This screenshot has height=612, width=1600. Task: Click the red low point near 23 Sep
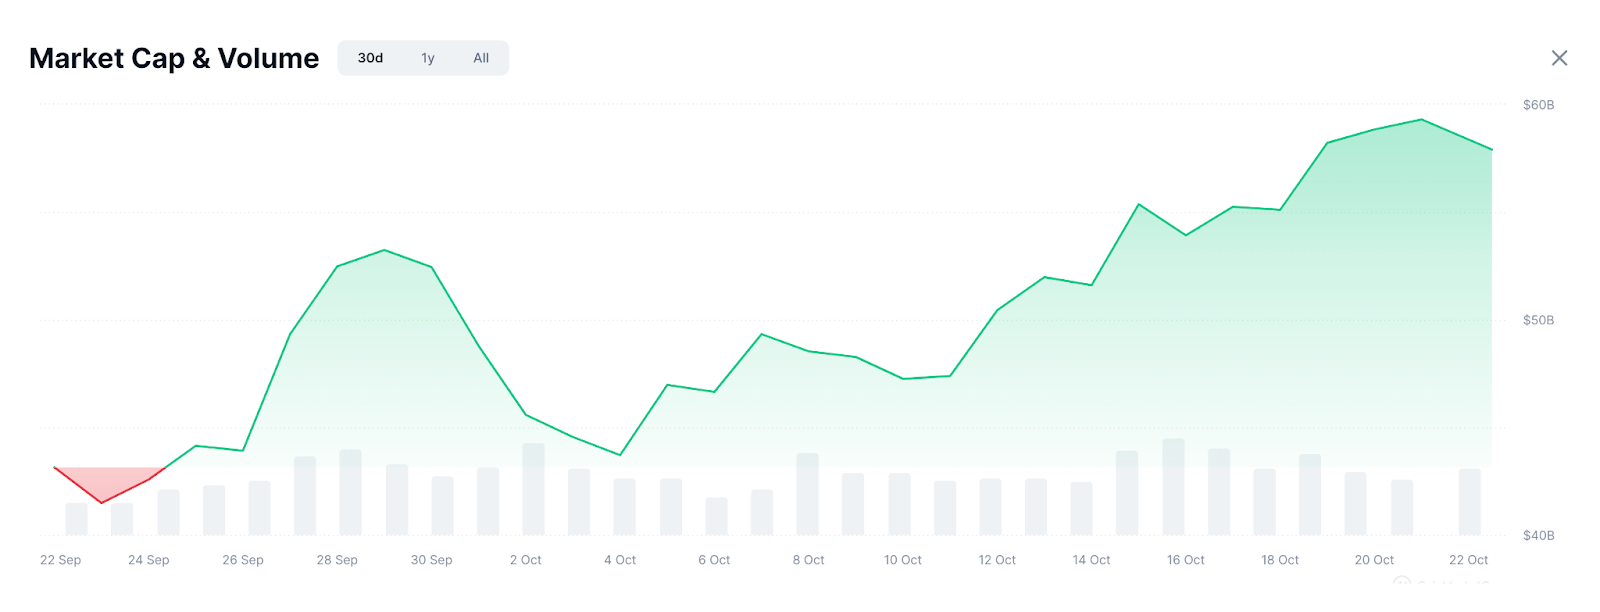(x=102, y=502)
